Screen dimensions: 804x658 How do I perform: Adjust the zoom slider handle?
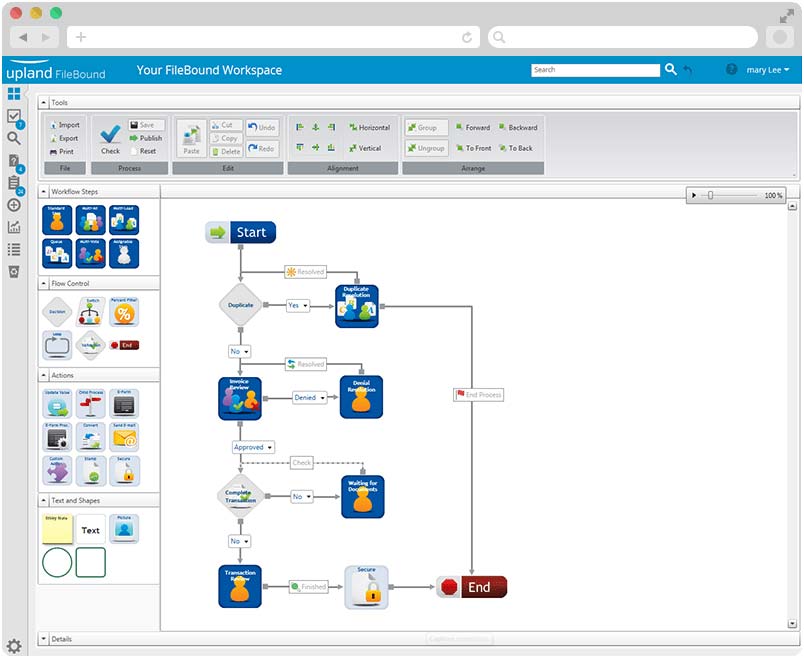point(710,195)
